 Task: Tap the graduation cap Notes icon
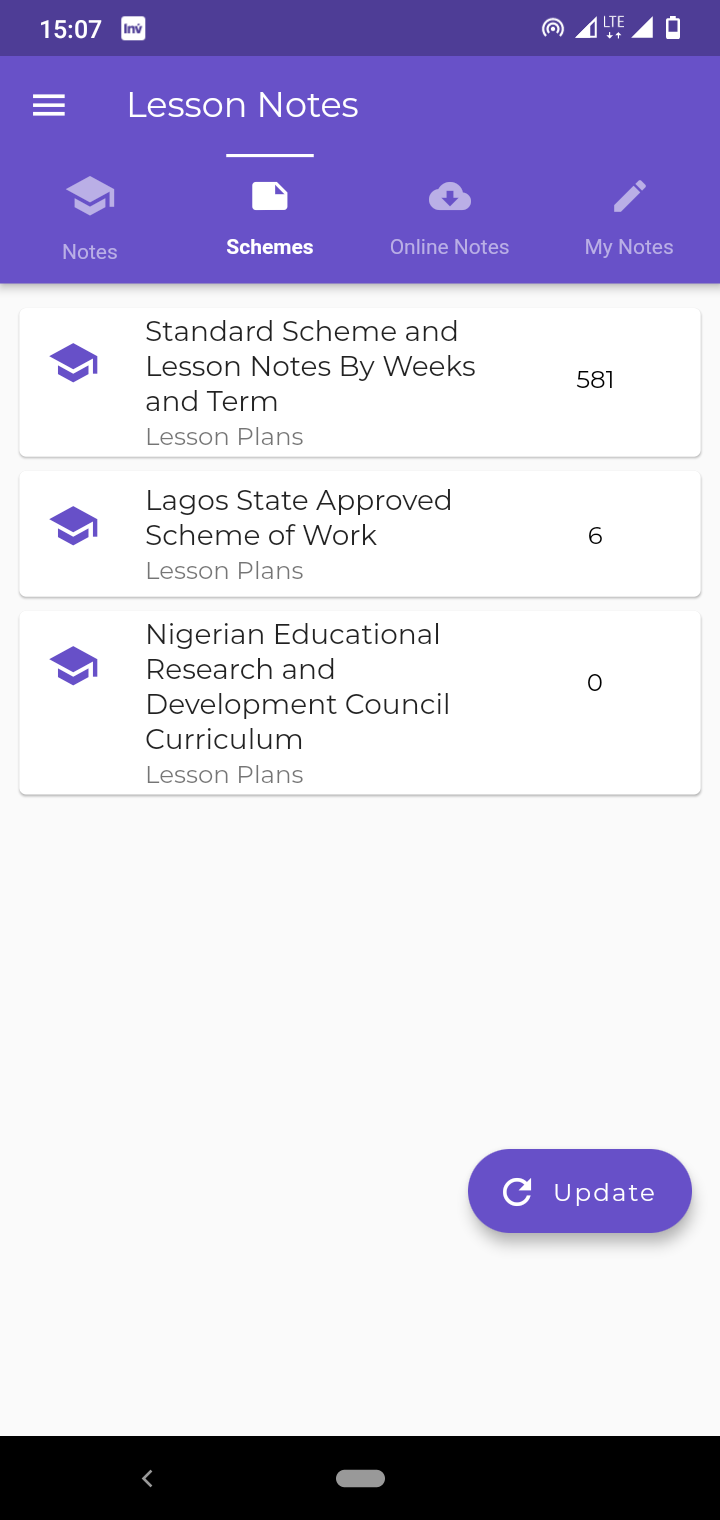tap(90, 196)
